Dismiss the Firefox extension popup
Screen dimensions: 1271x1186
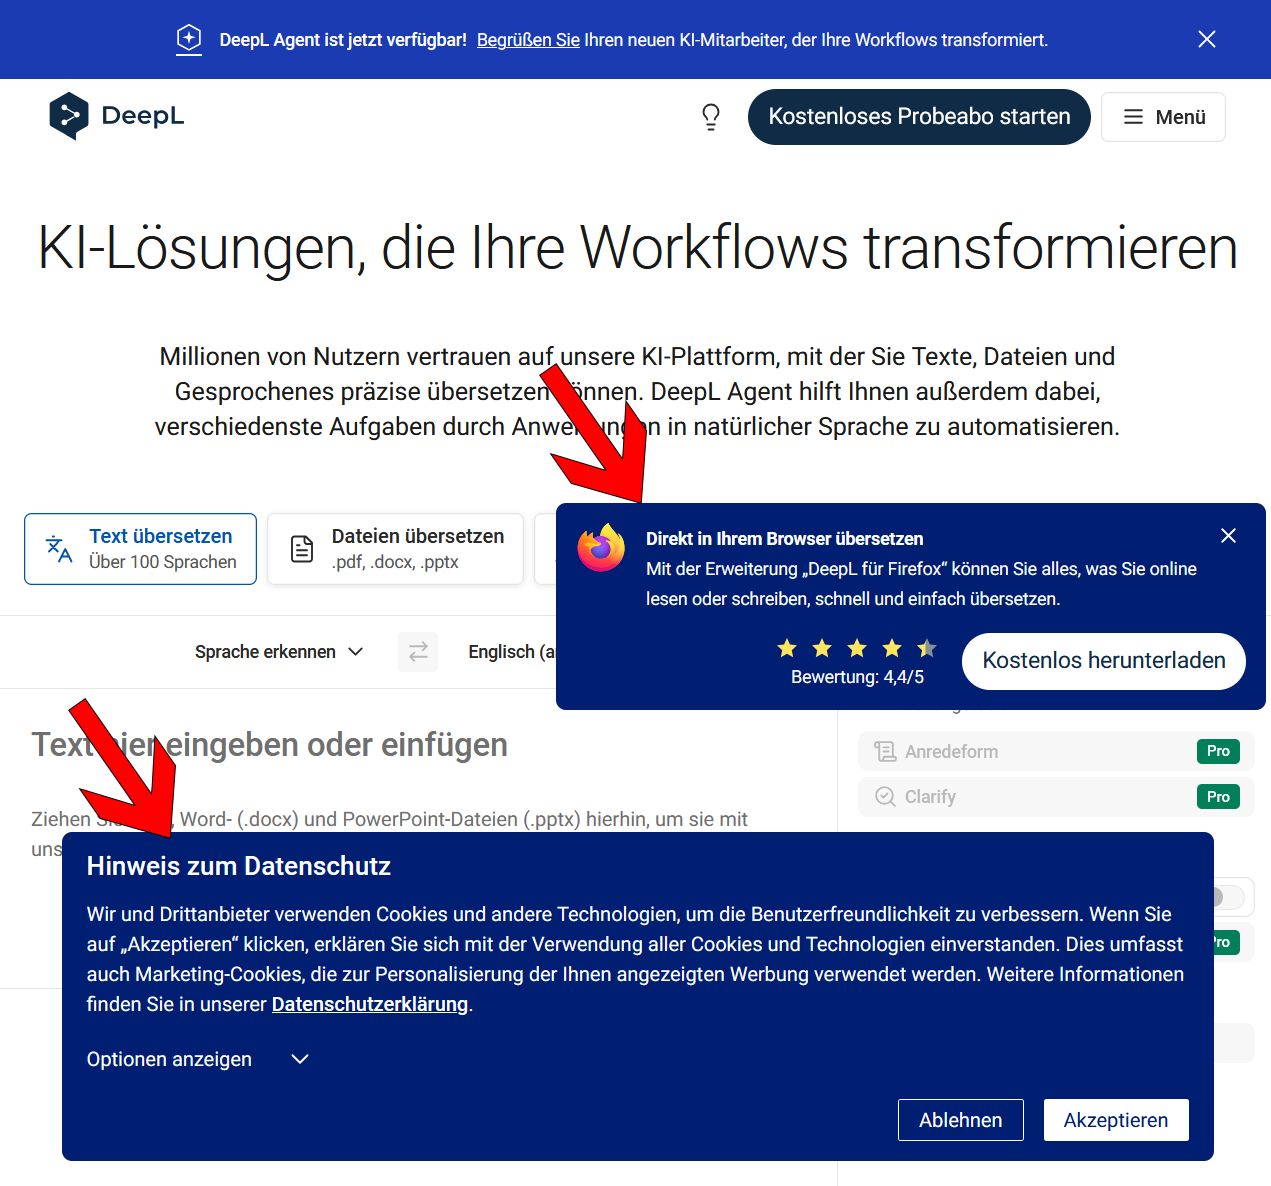tap(1229, 536)
